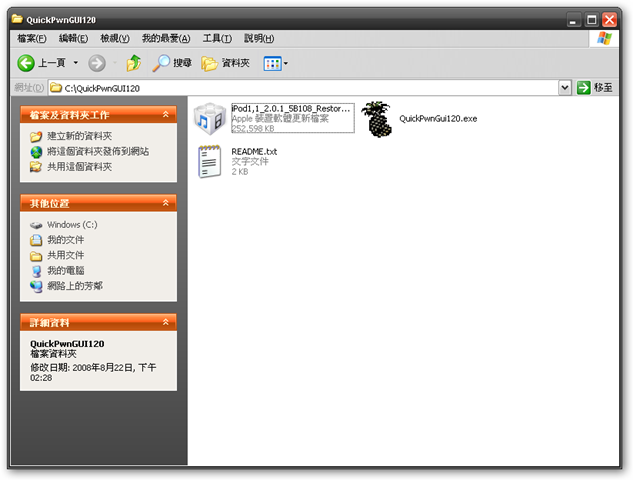633x480 pixels.
Task: Click the share folder hand icon
Action: [x=36, y=167]
